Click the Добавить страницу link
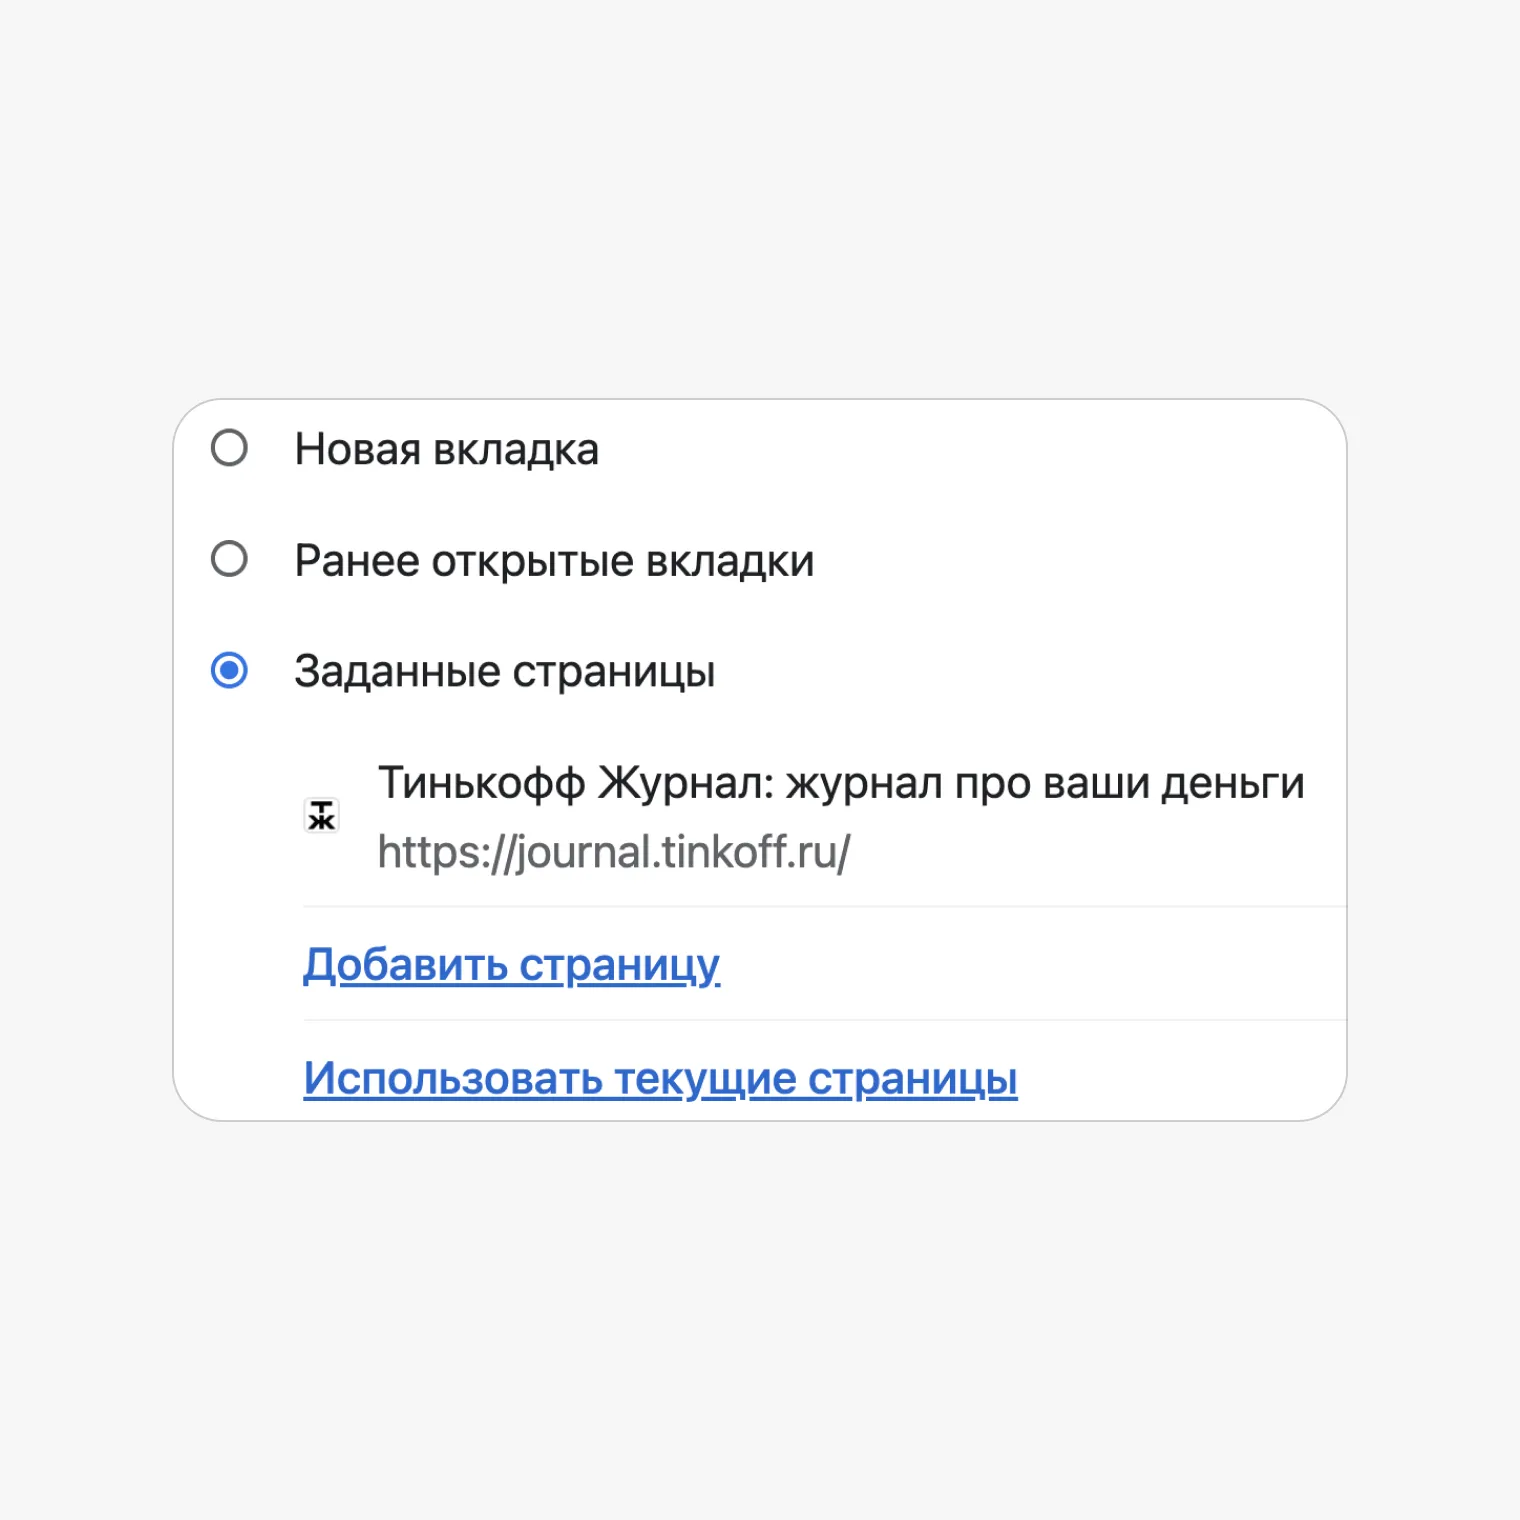The width and height of the screenshot is (1520, 1520). [511, 964]
